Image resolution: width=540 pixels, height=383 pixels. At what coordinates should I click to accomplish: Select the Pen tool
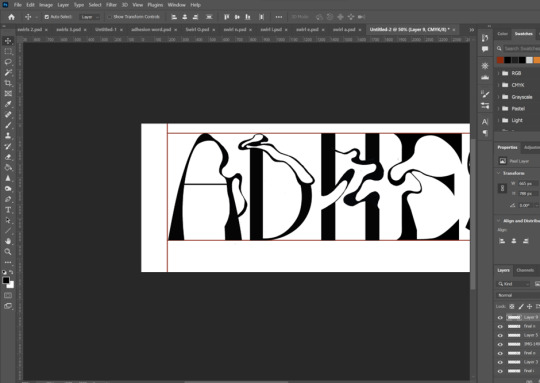[x=8, y=199]
